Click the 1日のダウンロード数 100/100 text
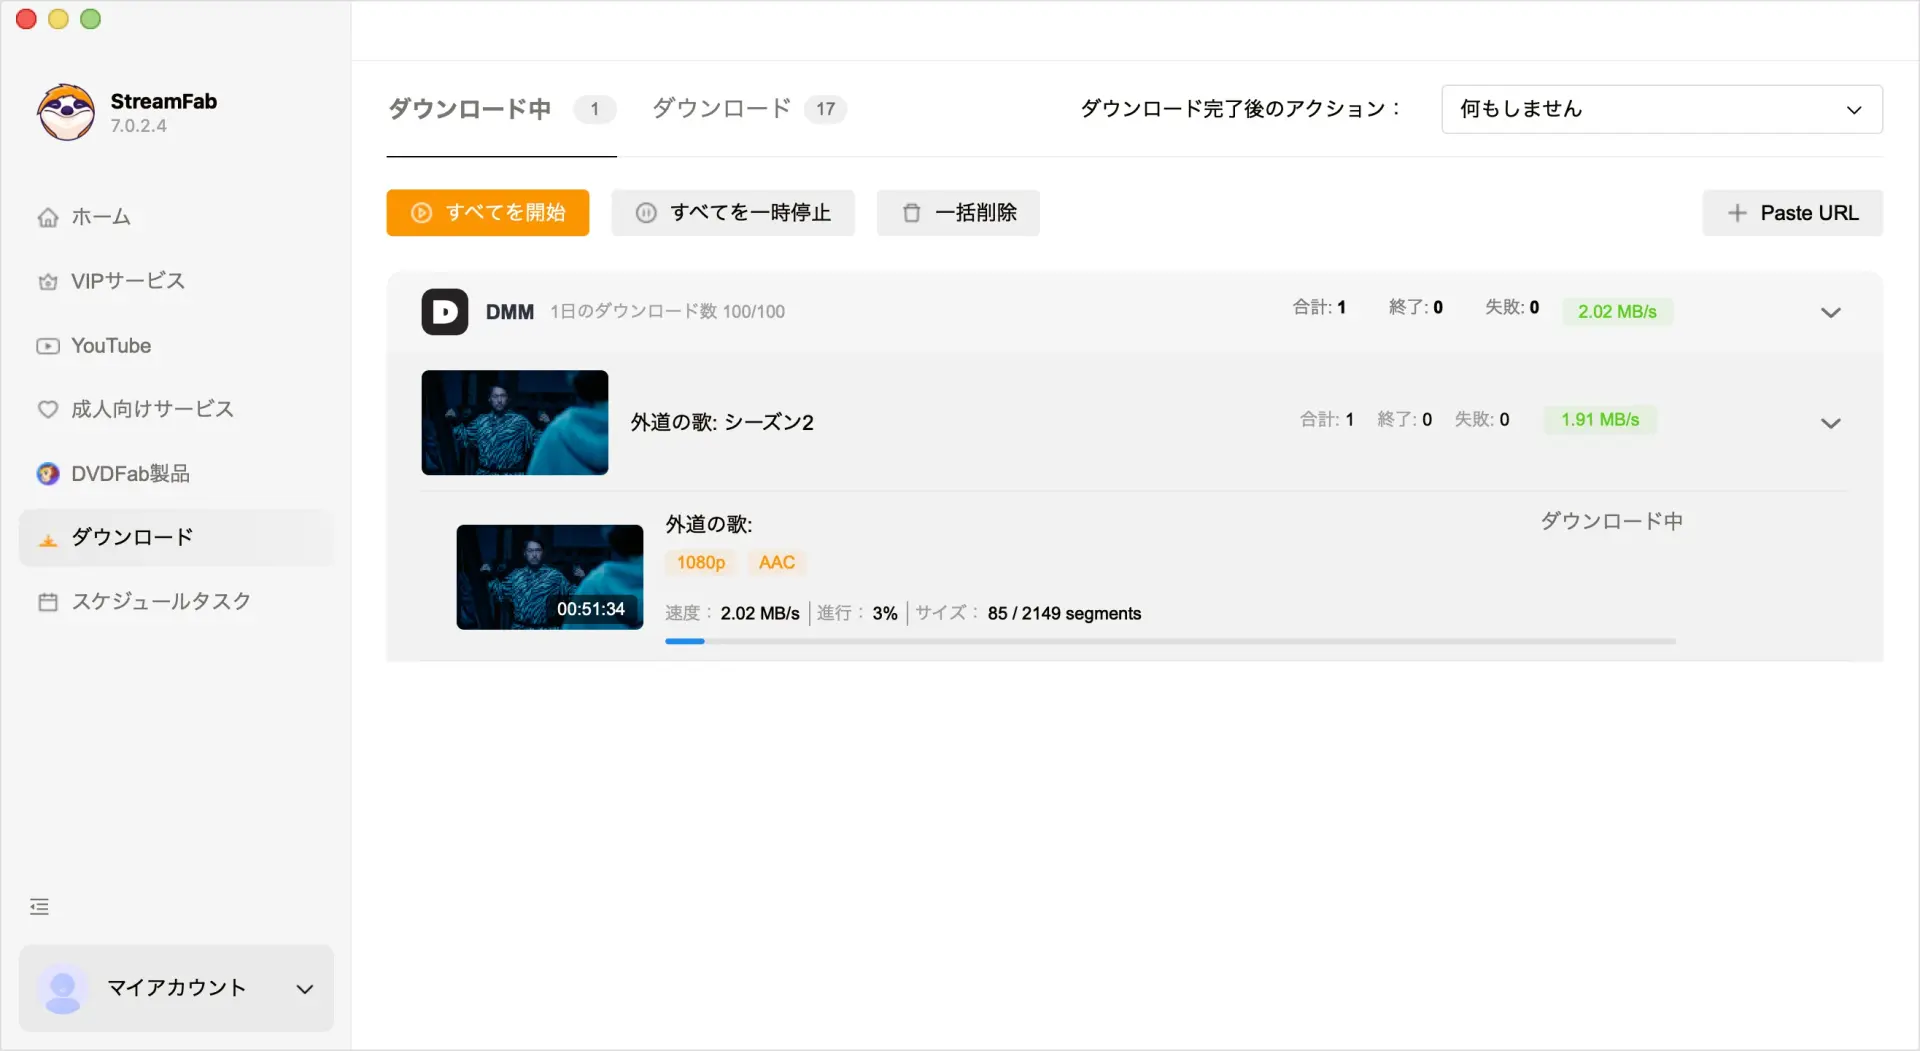Image resolution: width=1920 pixels, height=1051 pixels. click(x=668, y=312)
